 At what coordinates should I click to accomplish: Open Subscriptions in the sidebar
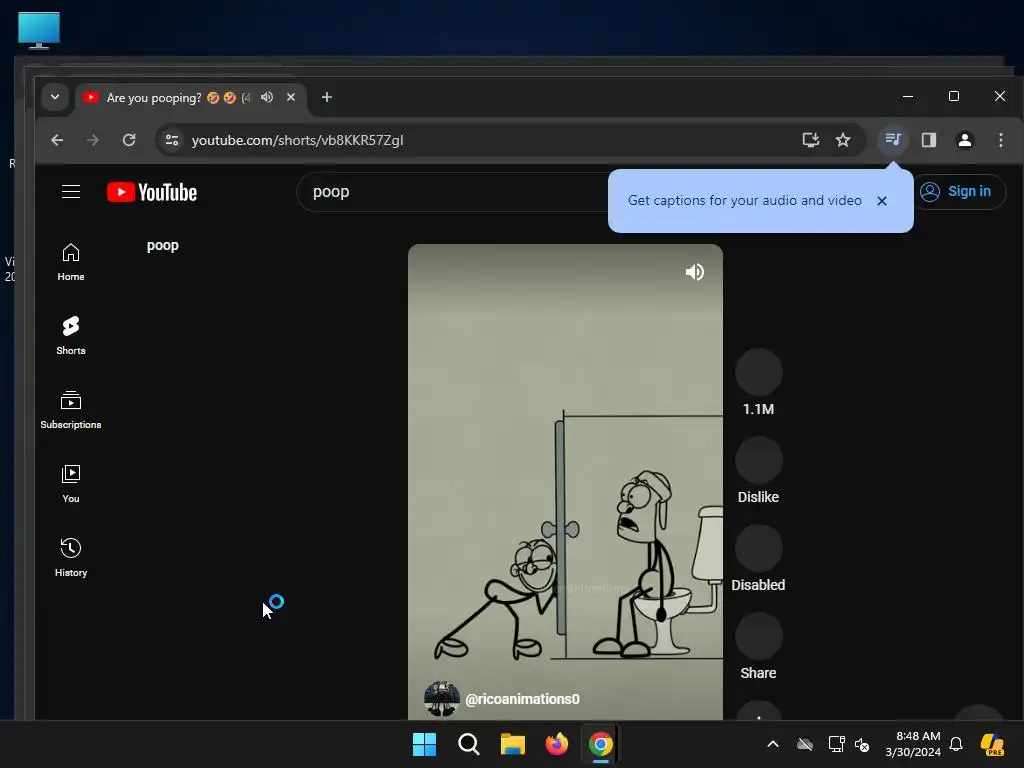(x=71, y=409)
